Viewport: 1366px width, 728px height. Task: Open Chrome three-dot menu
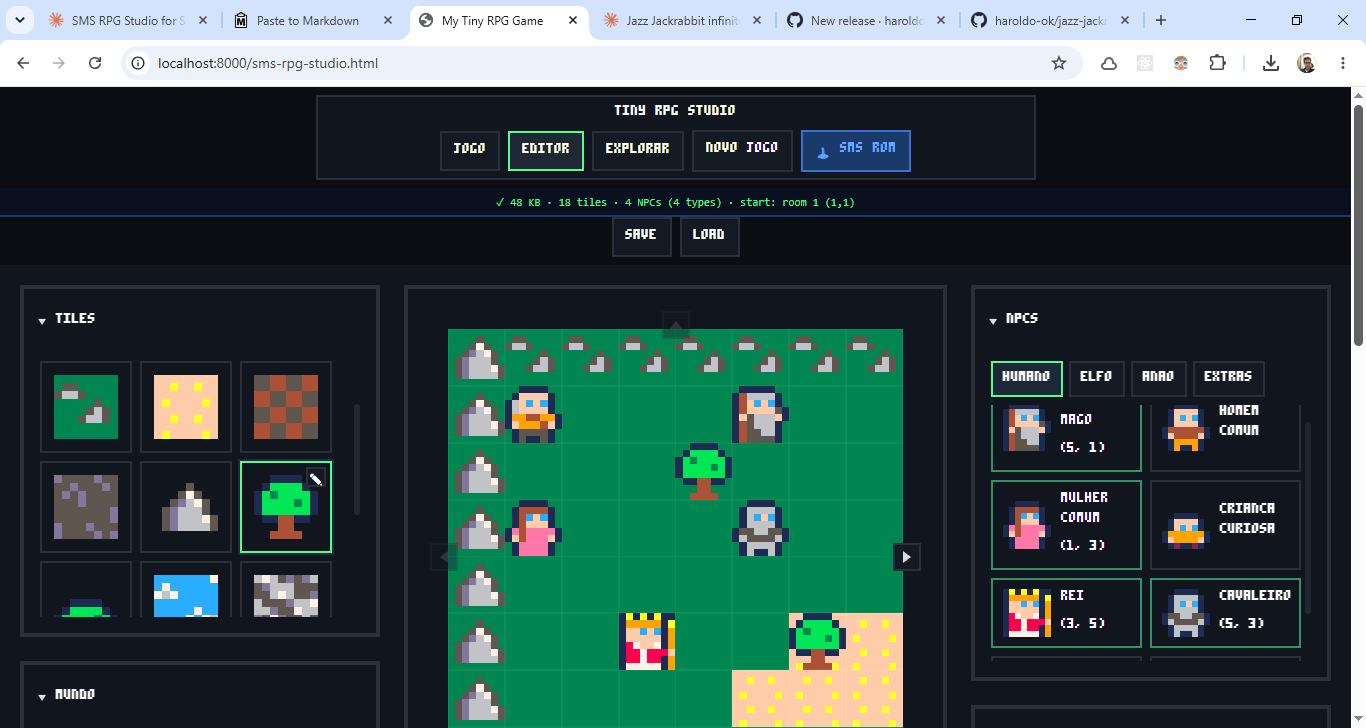pos(1342,63)
